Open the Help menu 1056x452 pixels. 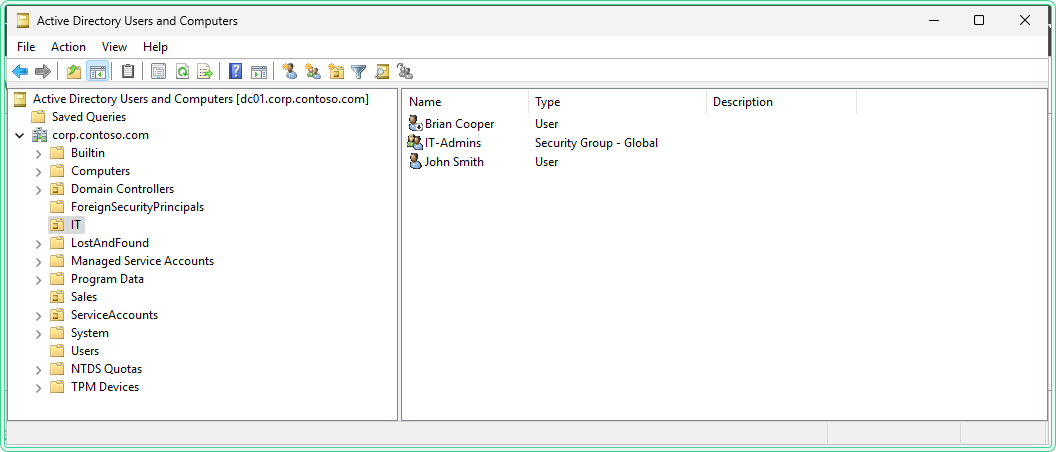click(156, 46)
